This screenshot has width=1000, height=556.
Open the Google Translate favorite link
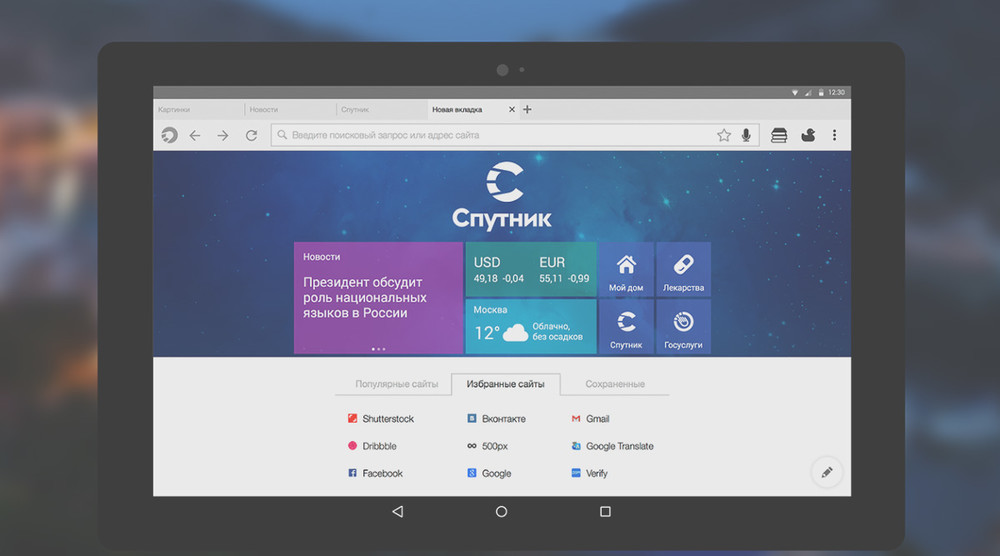click(x=612, y=446)
